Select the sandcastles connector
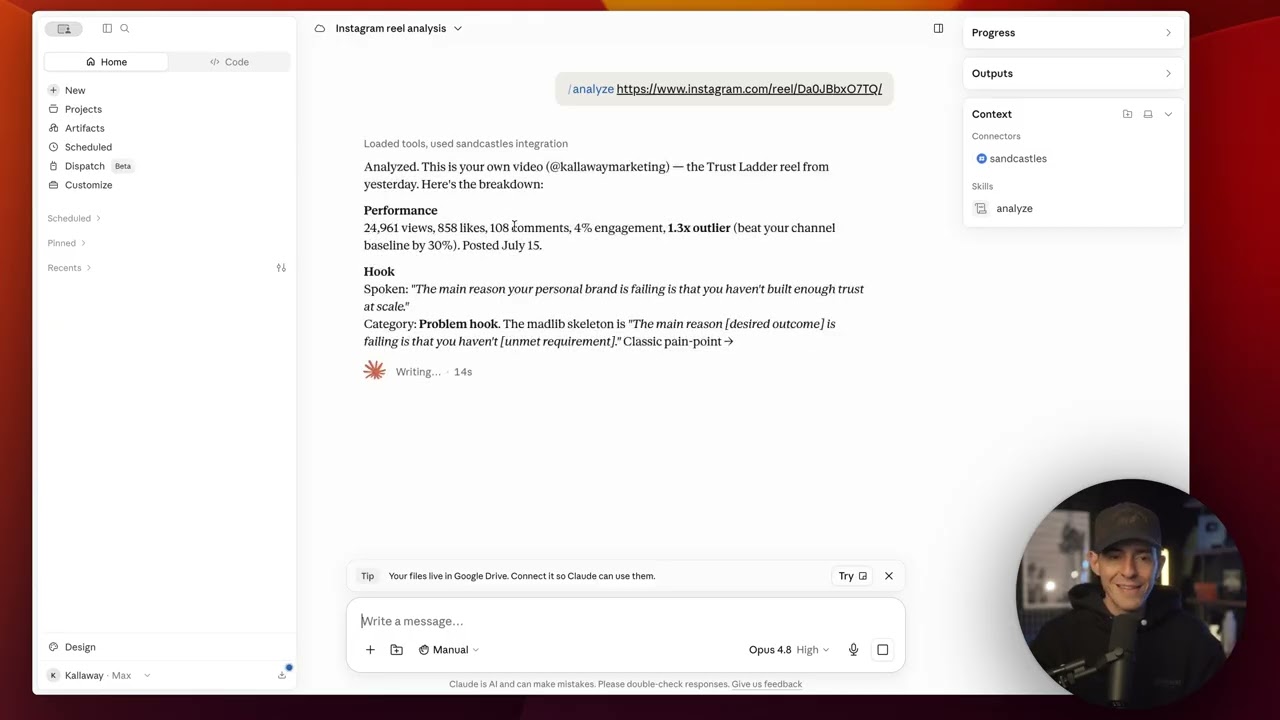The image size is (1280, 720). pyautogui.click(x=1011, y=159)
